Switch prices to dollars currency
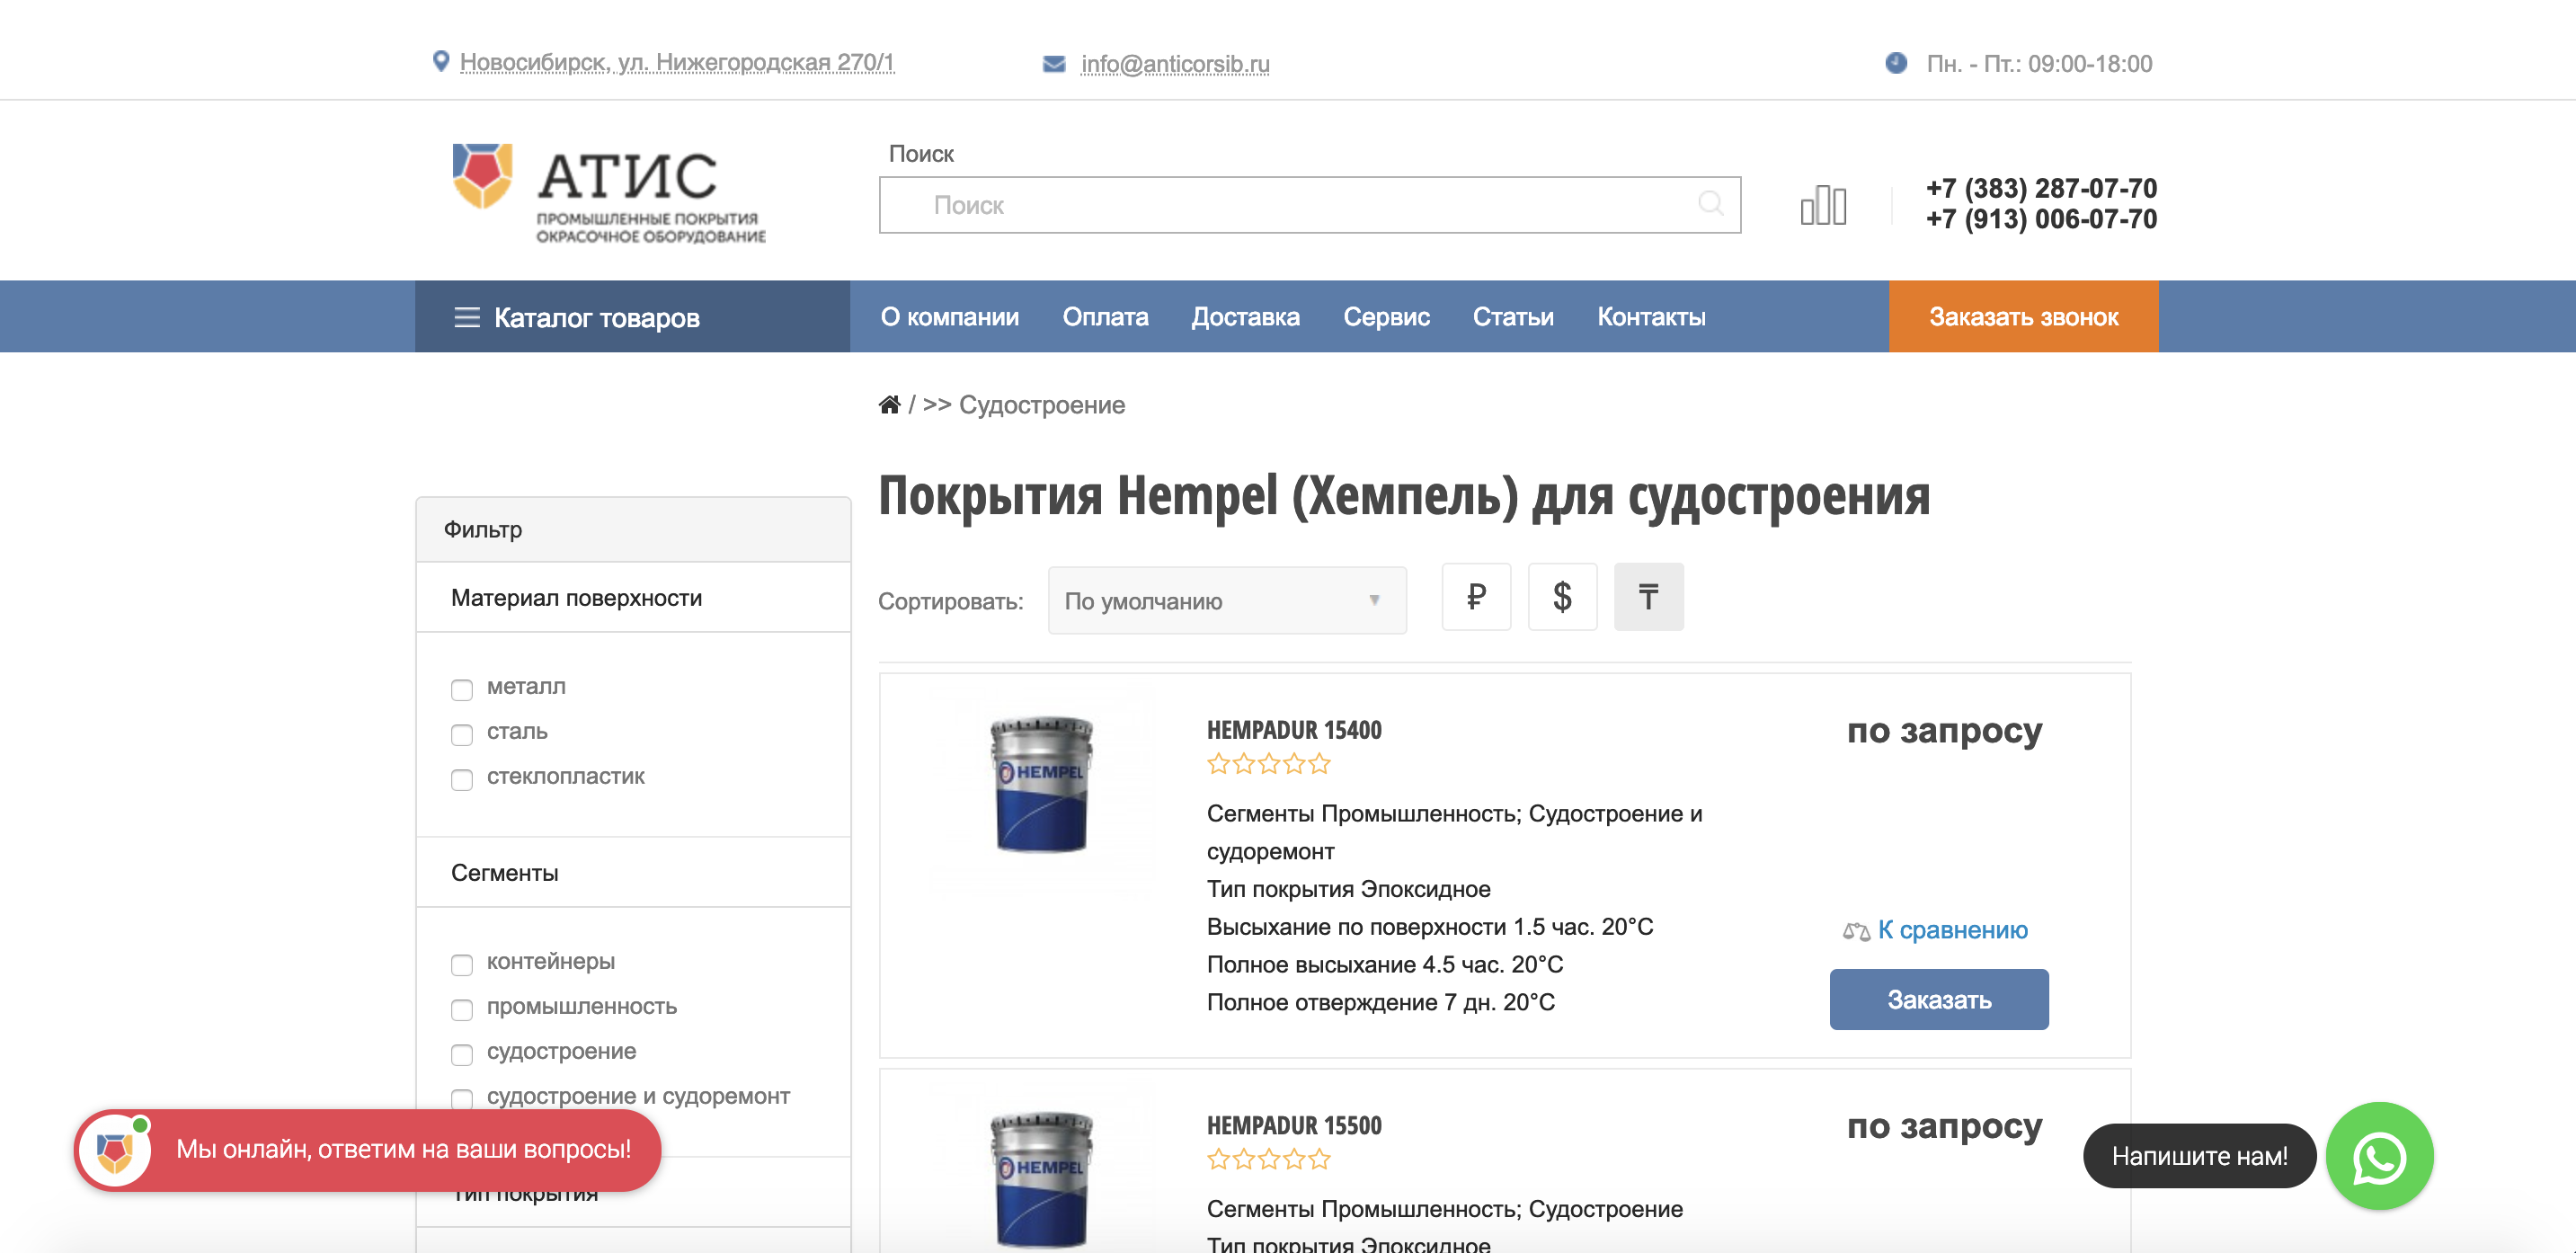Image resolution: width=2576 pixels, height=1253 pixels. pos(1561,597)
